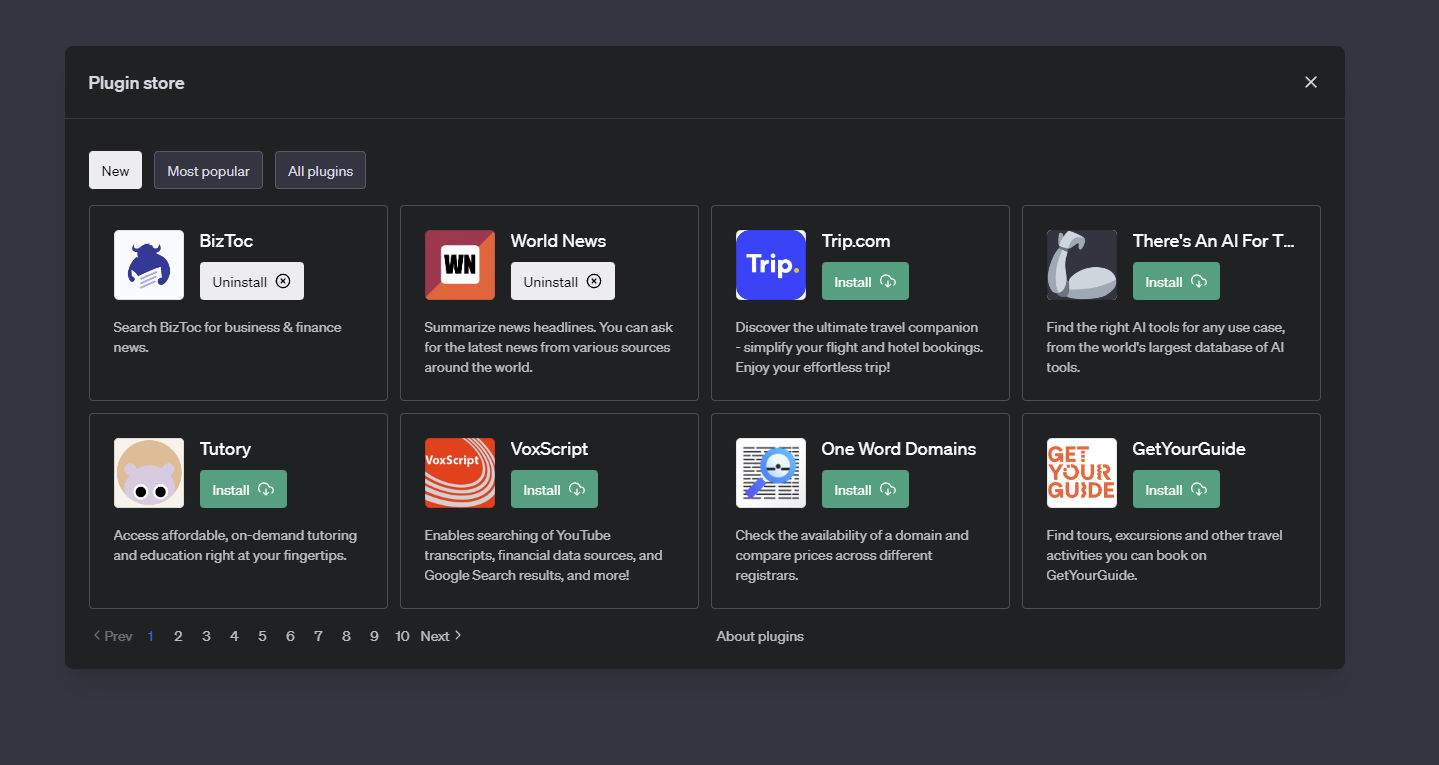Click the Trip.com plugin icon

click(770, 264)
